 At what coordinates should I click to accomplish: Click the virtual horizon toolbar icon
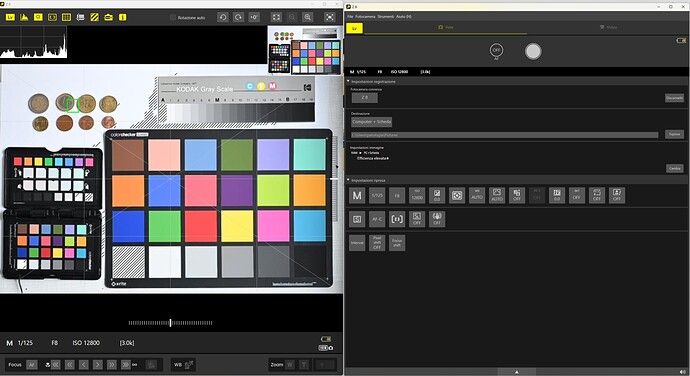click(x=81, y=17)
